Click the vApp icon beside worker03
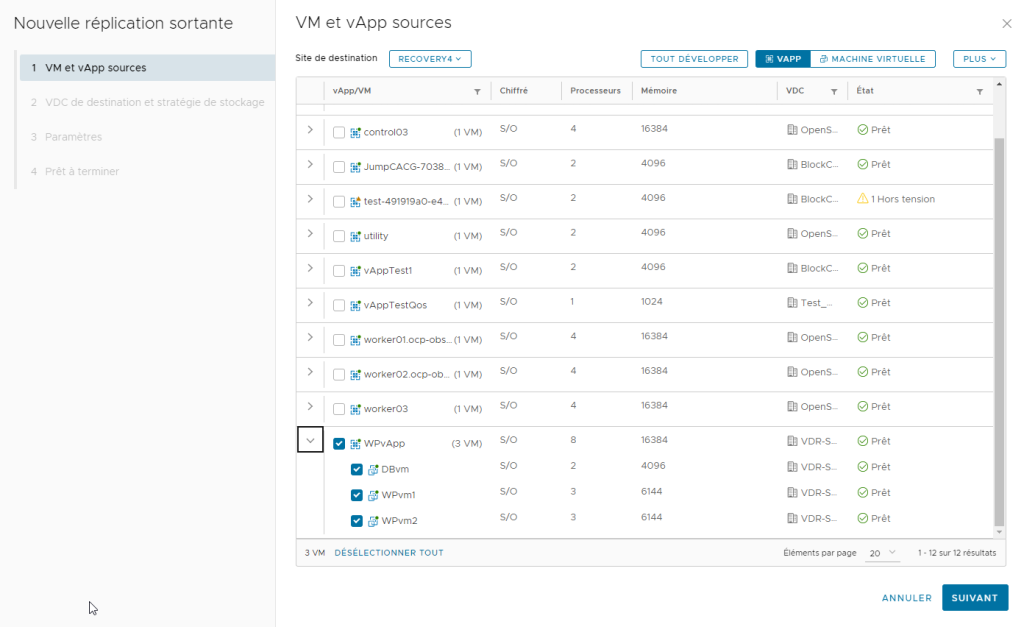The image size is (1024, 627). click(355, 410)
